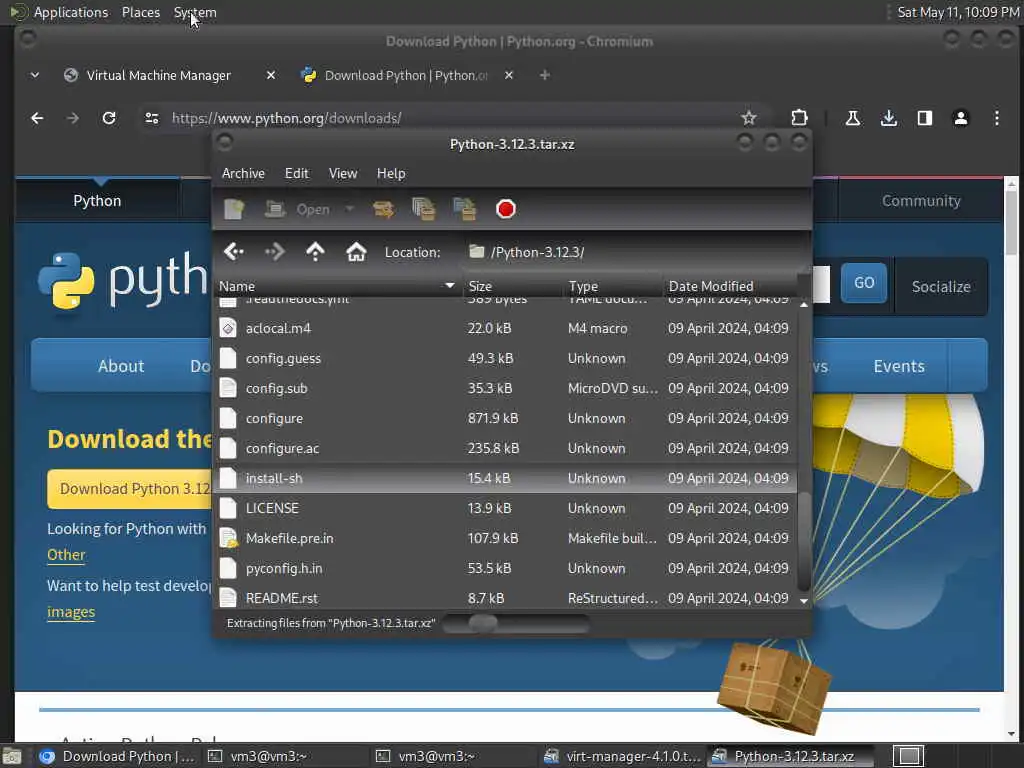
Task: Click the browser back arrow
Action: [37, 118]
